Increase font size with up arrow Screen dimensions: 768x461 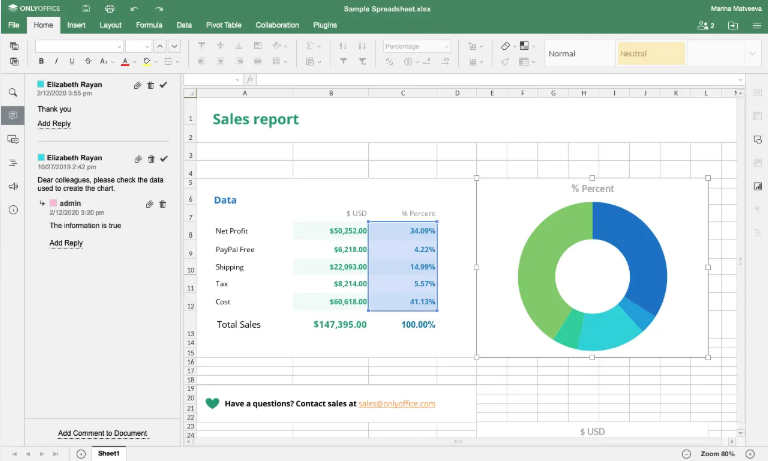click(x=160, y=46)
